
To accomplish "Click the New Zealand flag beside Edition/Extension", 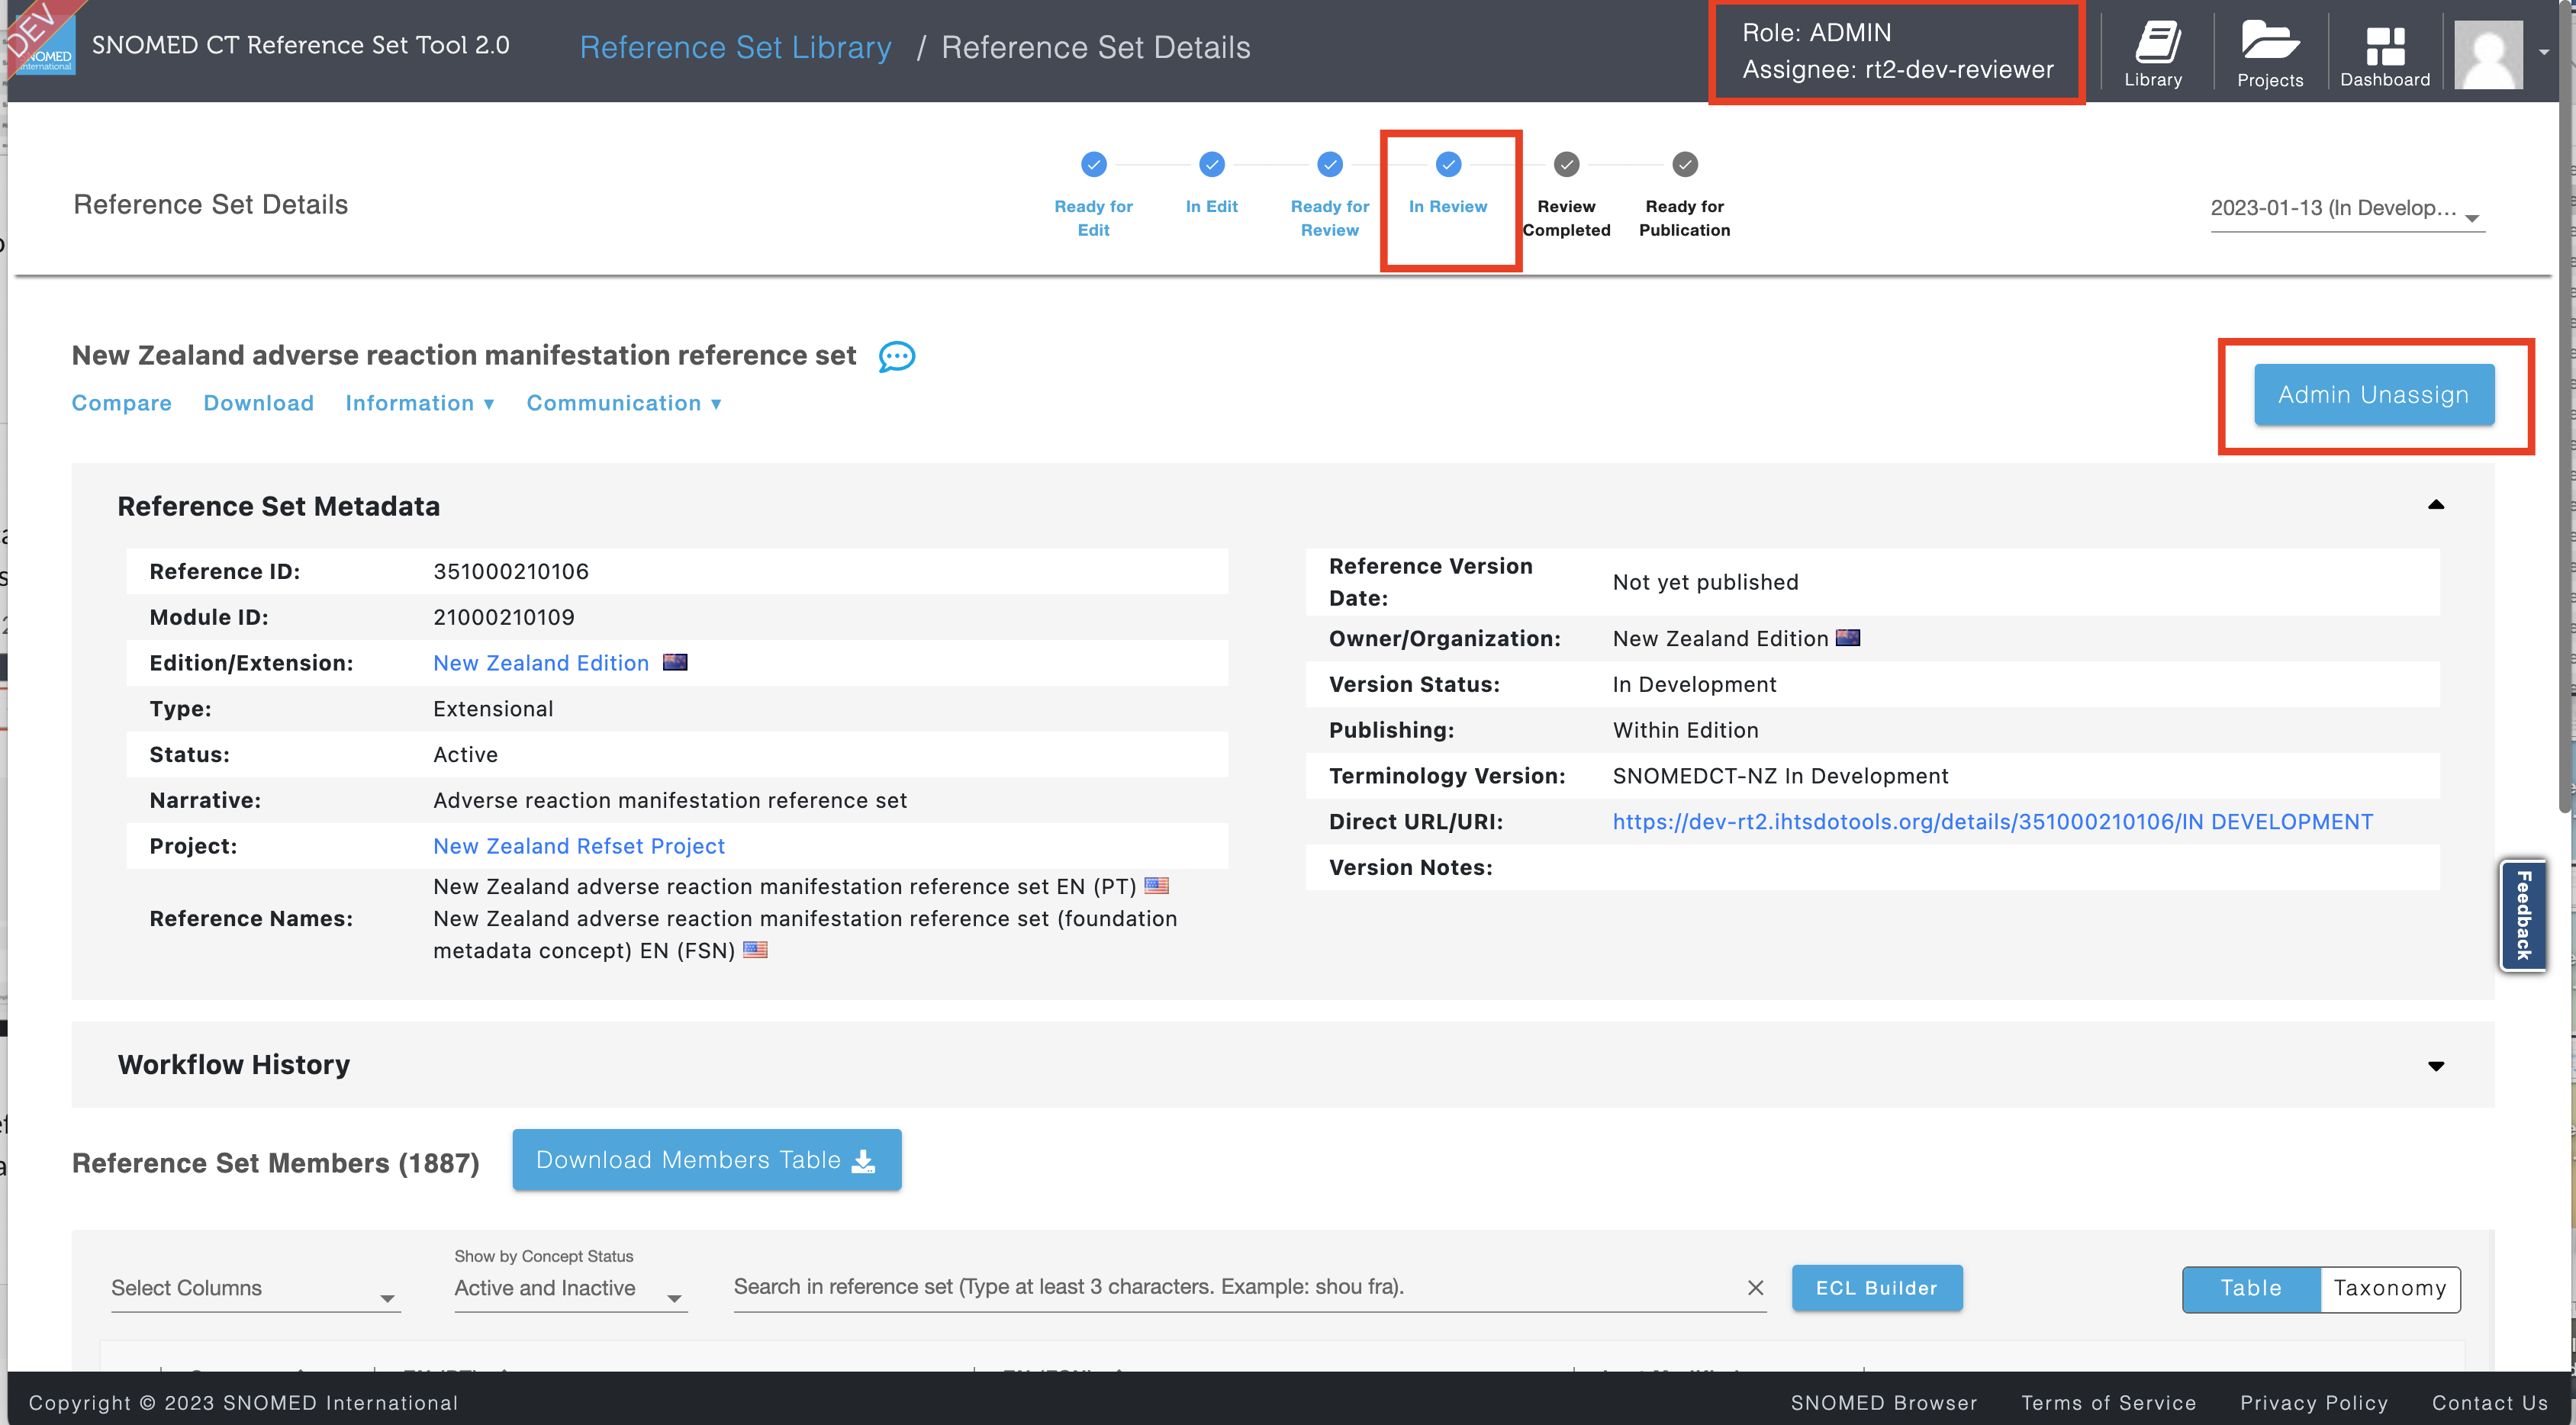I will (675, 662).
